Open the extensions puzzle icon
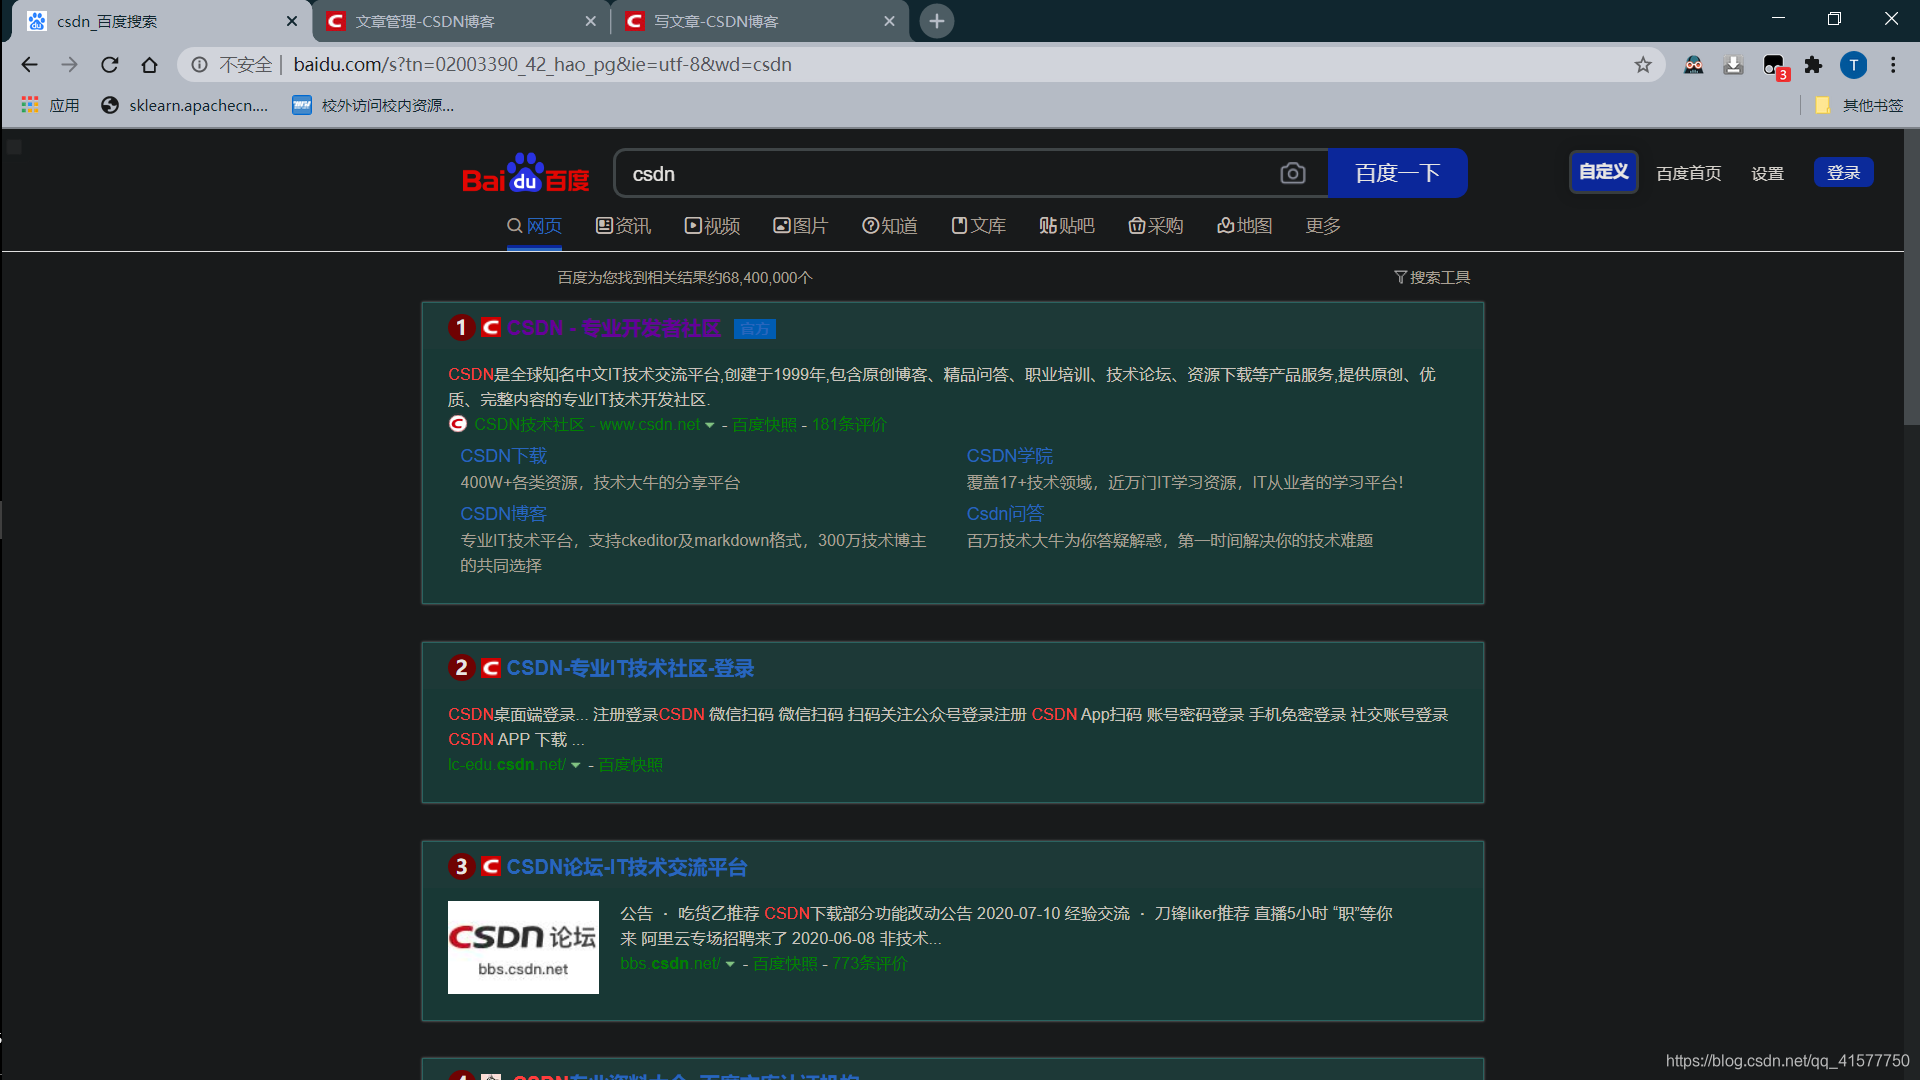 [1813, 65]
